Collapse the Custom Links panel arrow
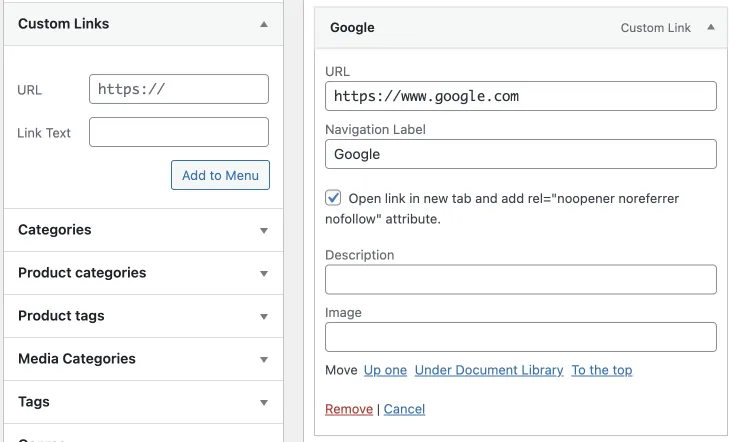 [264, 24]
